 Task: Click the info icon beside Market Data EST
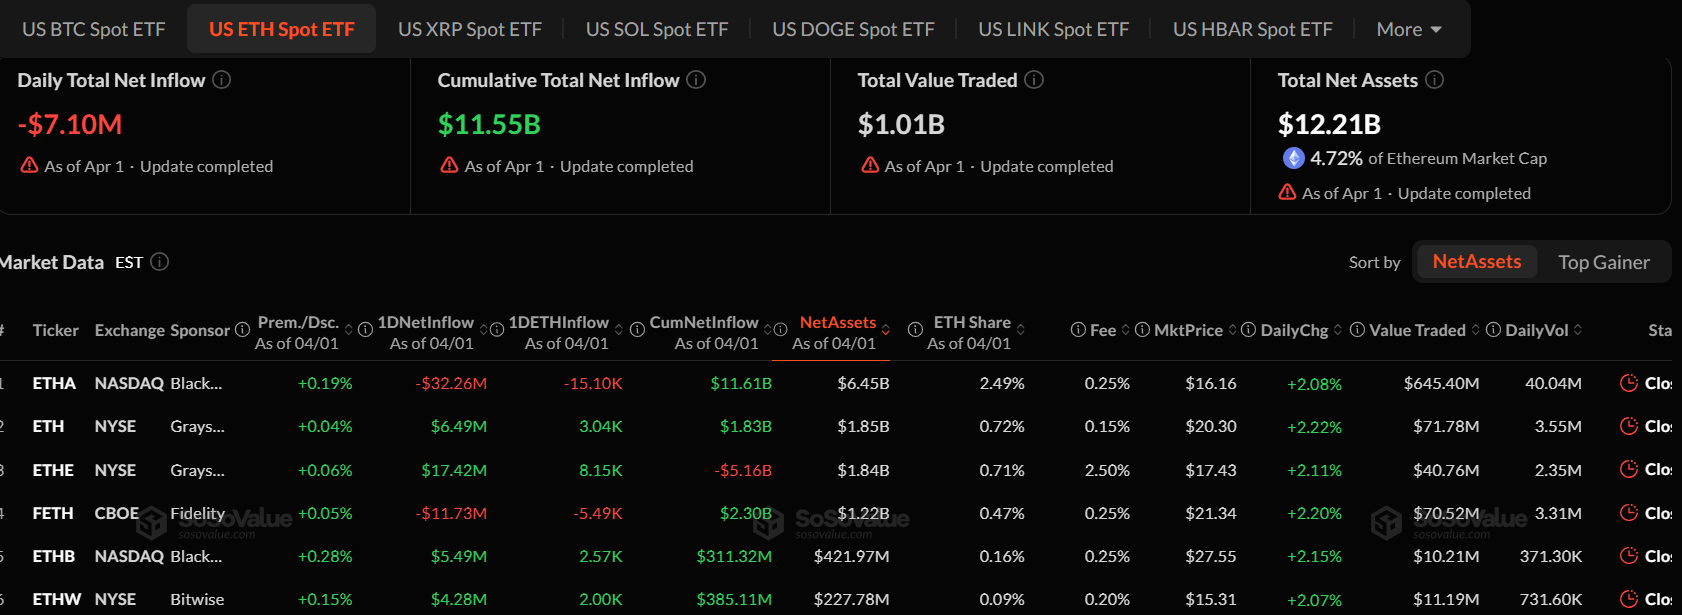click(x=158, y=262)
